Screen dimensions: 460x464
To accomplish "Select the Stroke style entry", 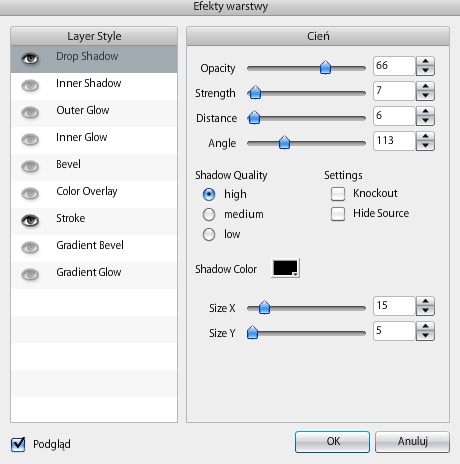I will click(94, 221).
